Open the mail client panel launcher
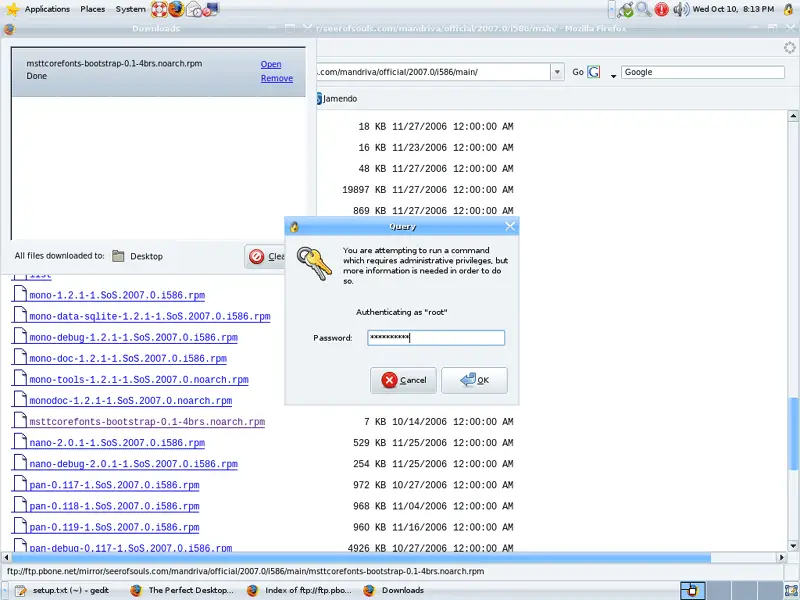Screen dimensions: 800x600 [x=194, y=9]
